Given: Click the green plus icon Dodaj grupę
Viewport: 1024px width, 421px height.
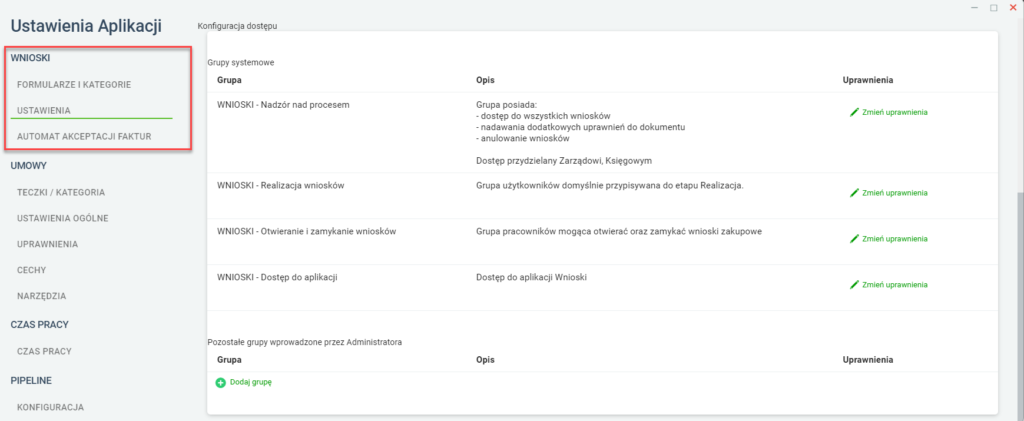Looking at the screenshot, I should (x=221, y=382).
